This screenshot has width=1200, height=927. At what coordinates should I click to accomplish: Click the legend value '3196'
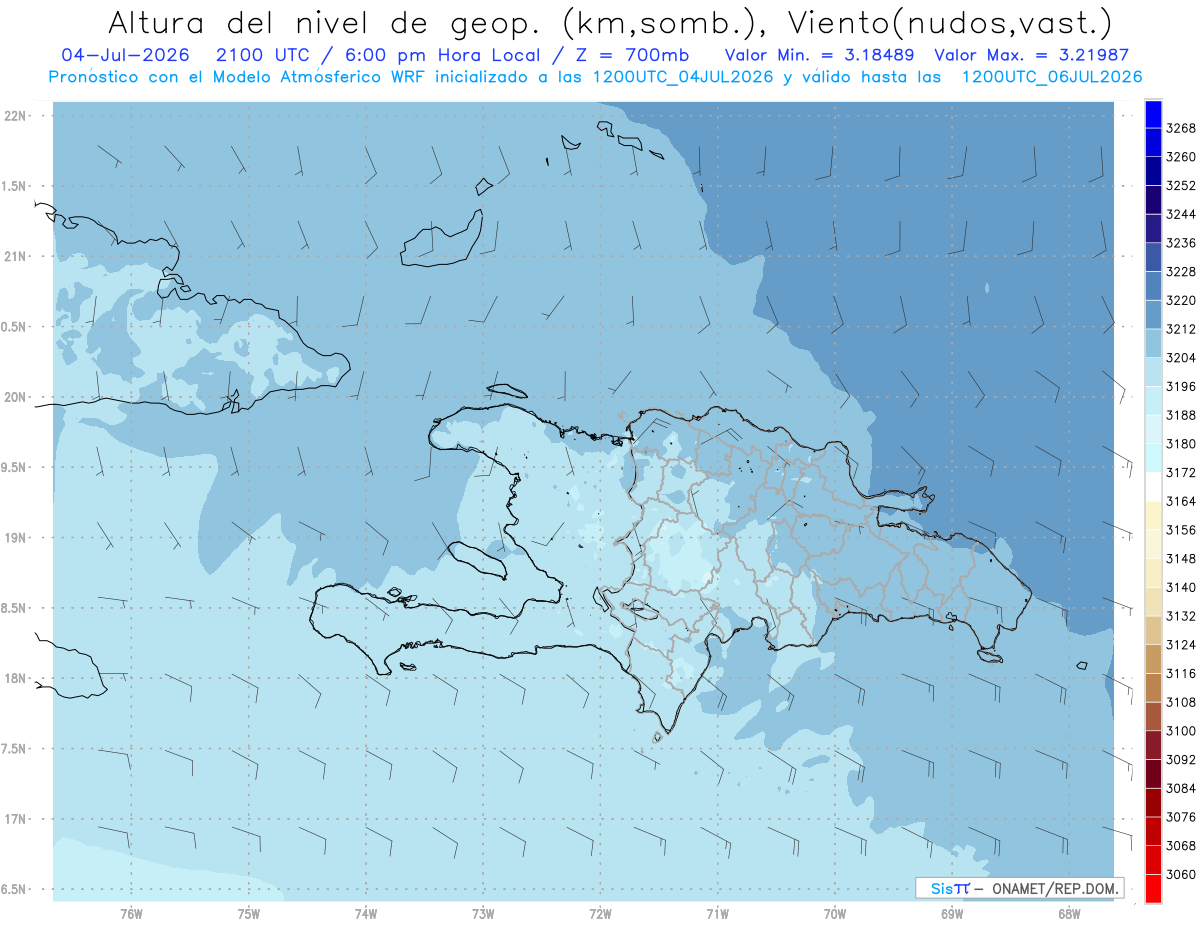(x=1181, y=387)
